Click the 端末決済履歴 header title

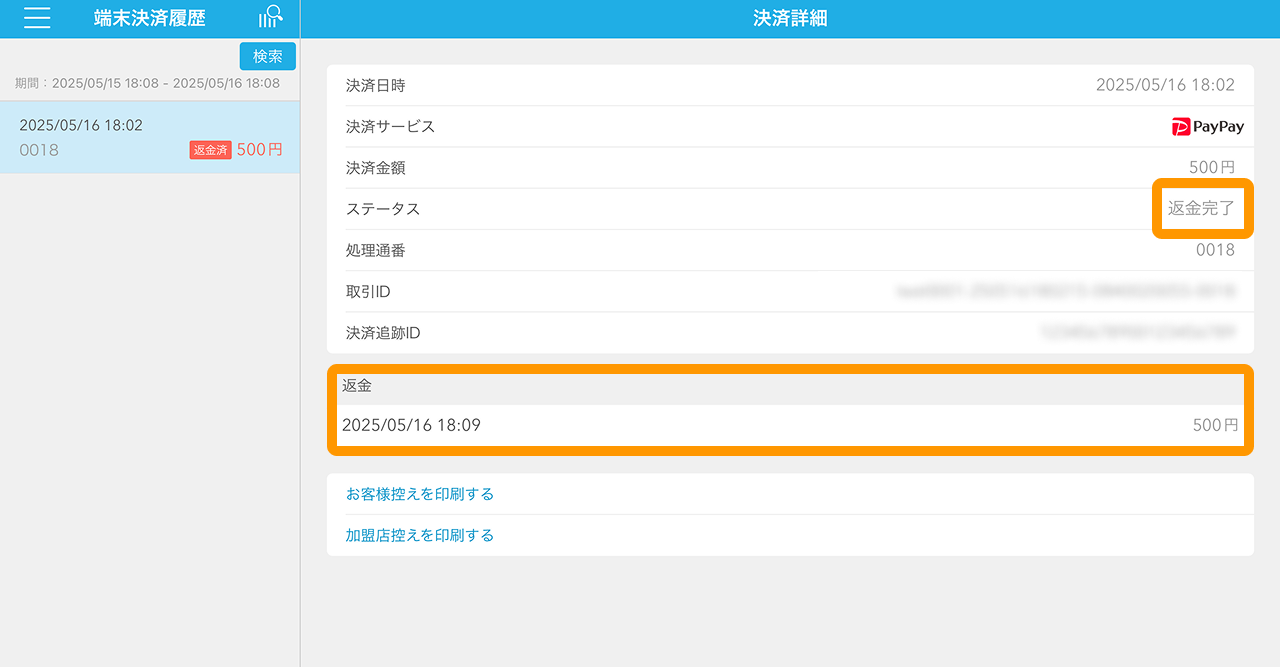(x=150, y=18)
